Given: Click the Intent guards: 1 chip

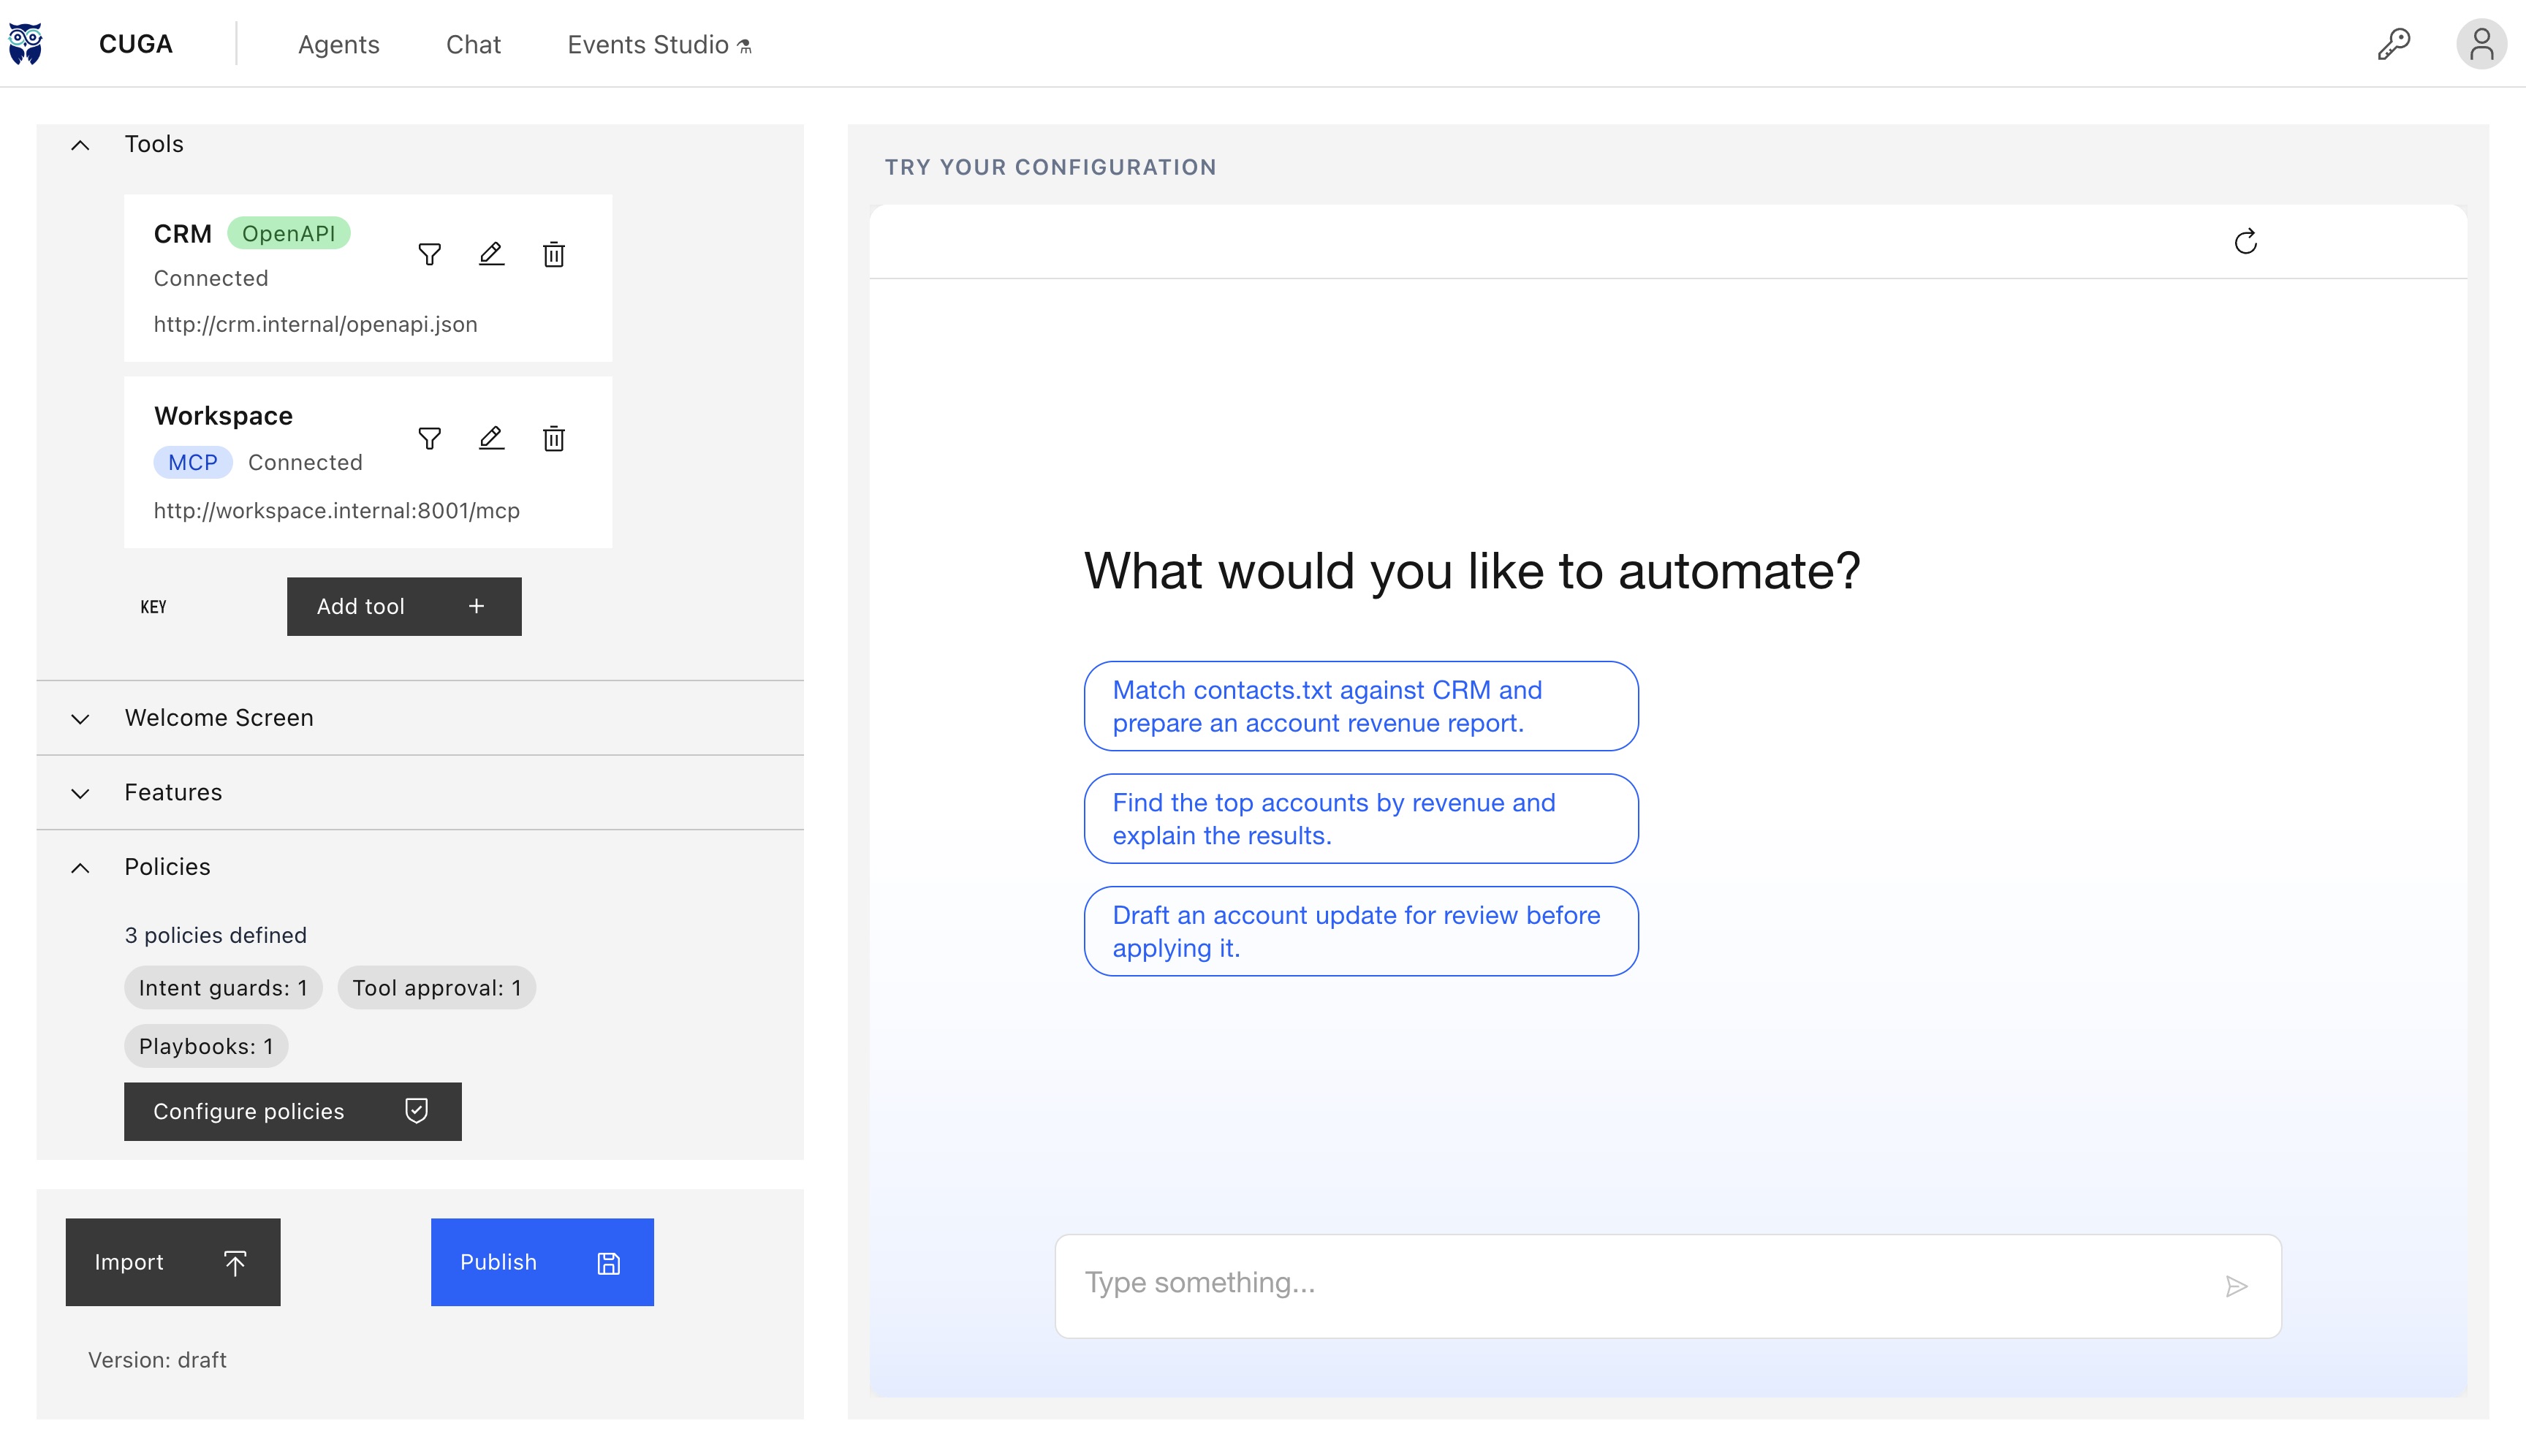Looking at the screenshot, I should [x=223, y=988].
